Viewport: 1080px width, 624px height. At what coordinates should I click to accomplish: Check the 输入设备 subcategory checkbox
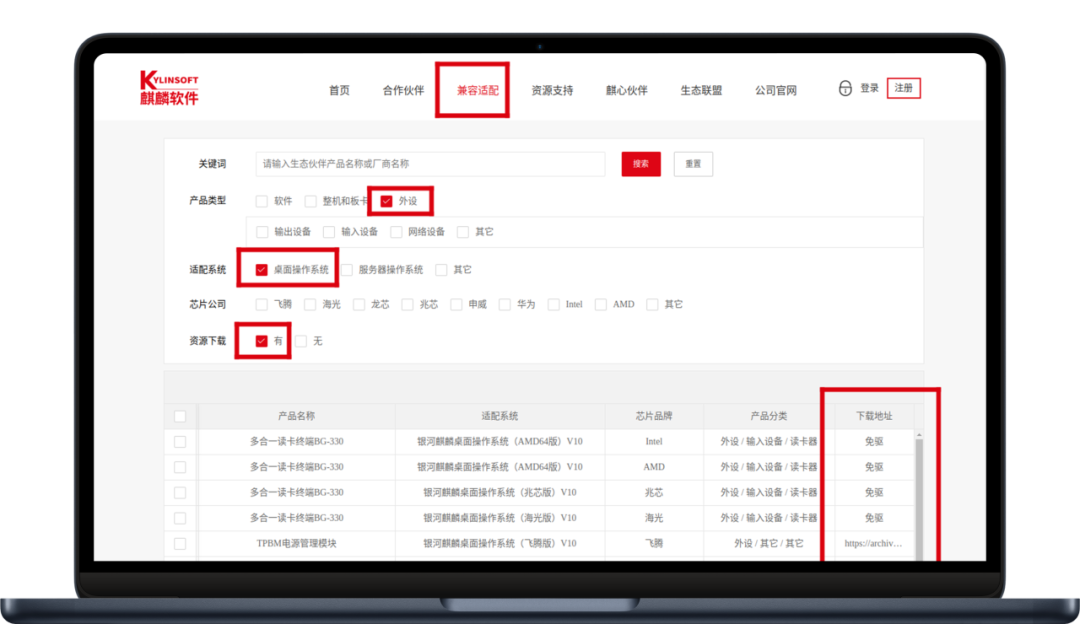[x=329, y=232]
